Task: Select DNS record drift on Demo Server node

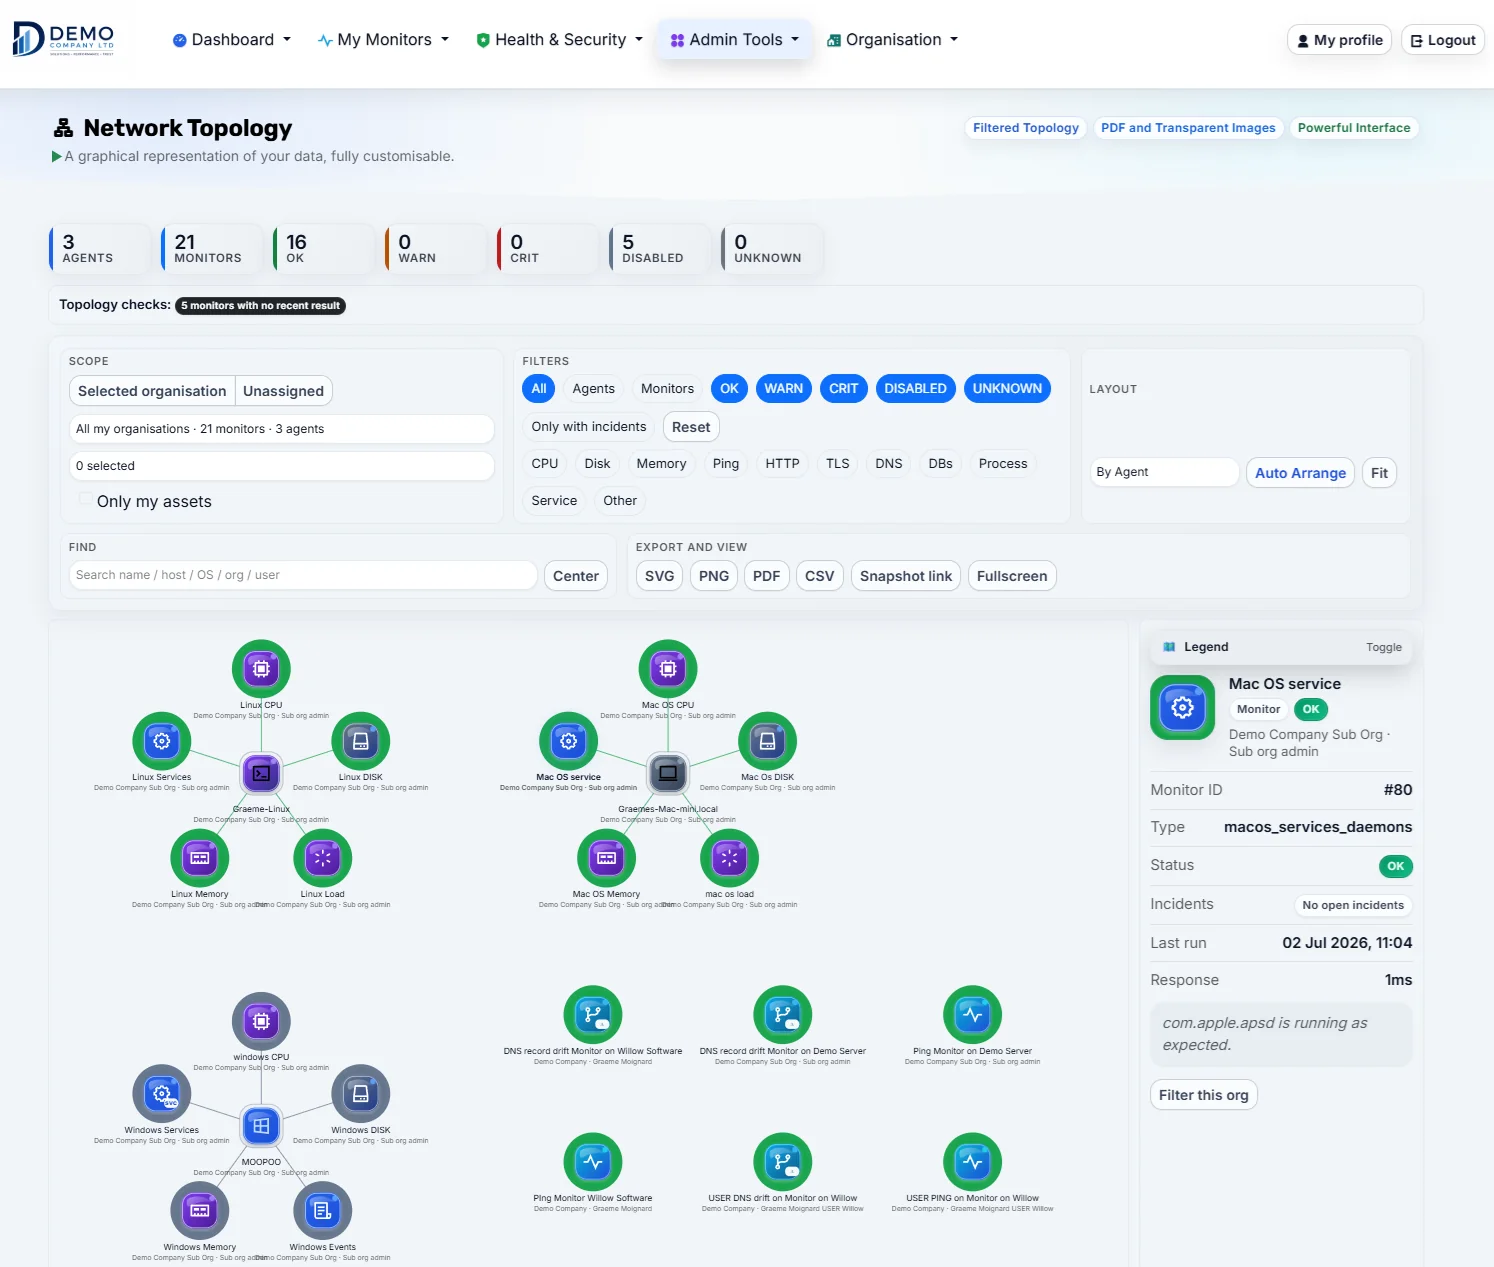Action: click(782, 1015)
